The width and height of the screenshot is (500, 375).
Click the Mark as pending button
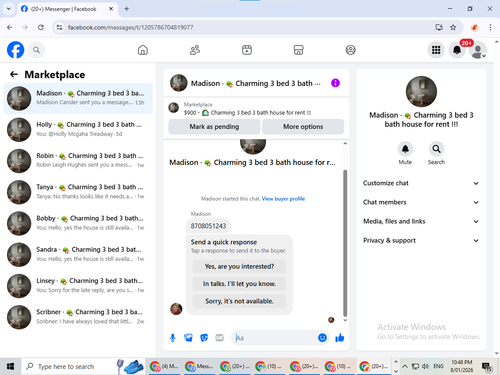click(x=214, y=127)
